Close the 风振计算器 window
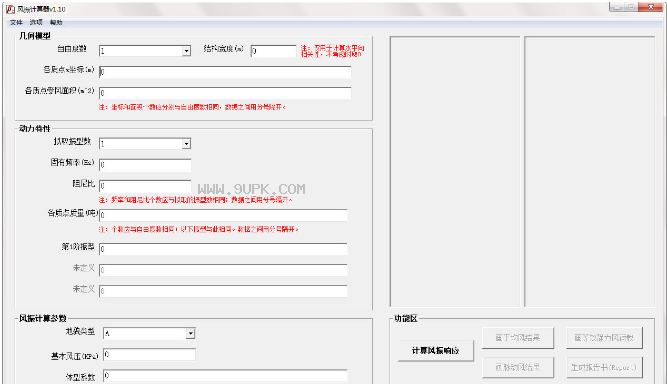 point(651,7)
